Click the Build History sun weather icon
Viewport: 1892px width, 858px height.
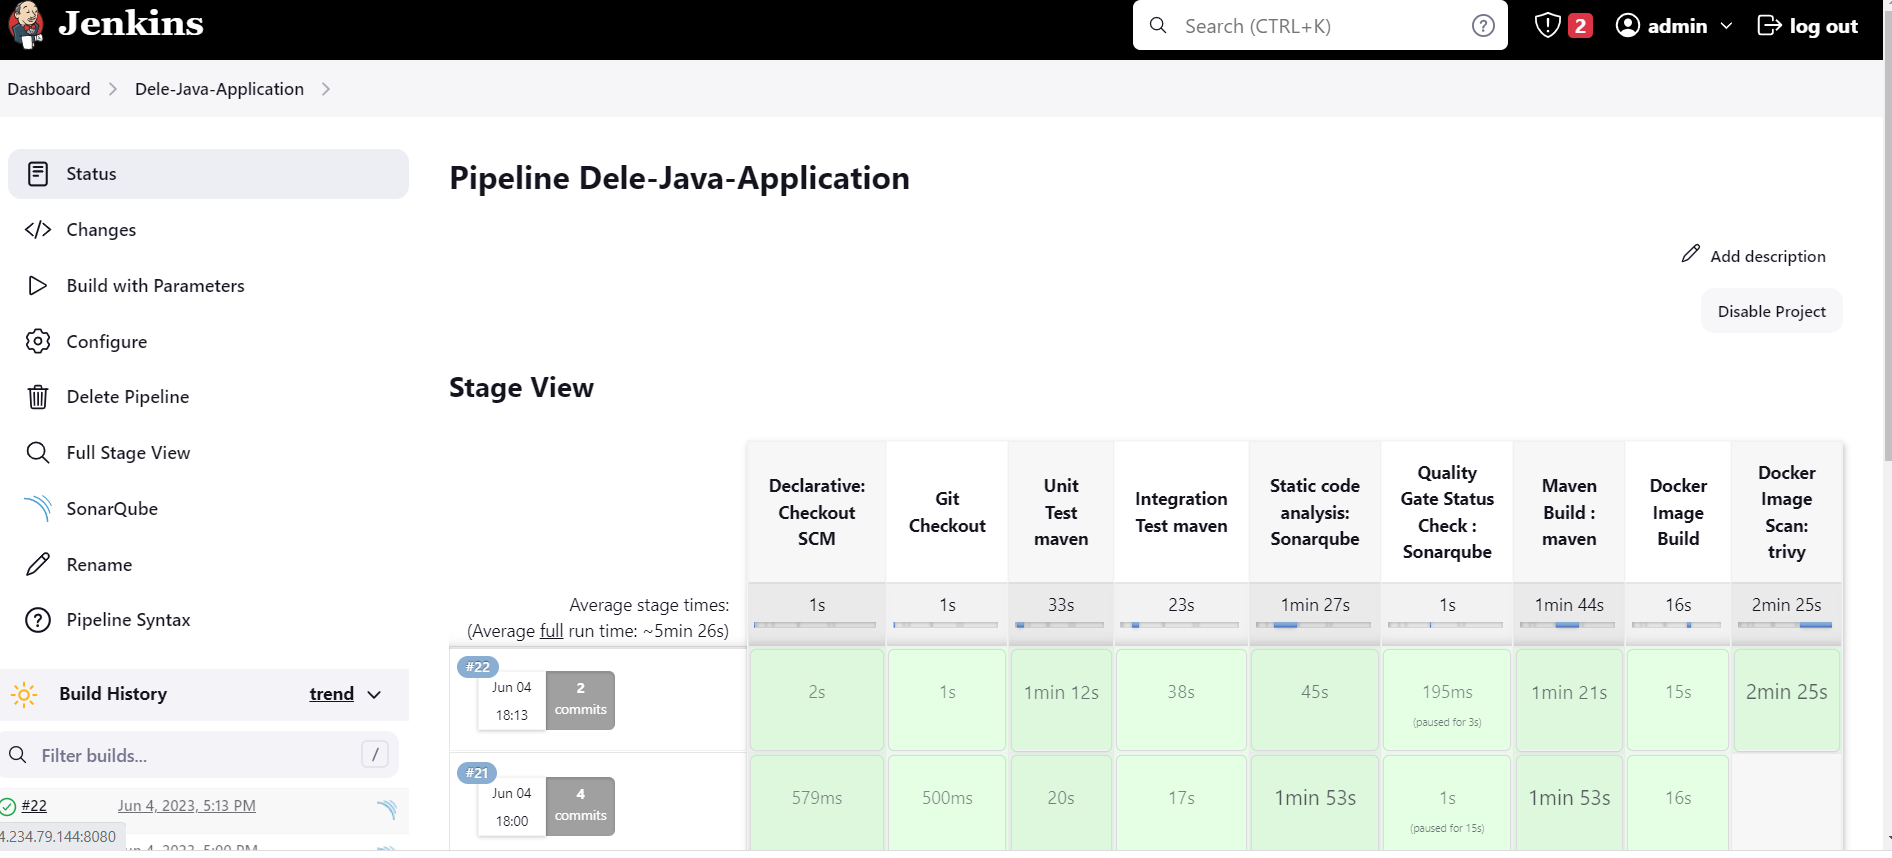point(24,694)
